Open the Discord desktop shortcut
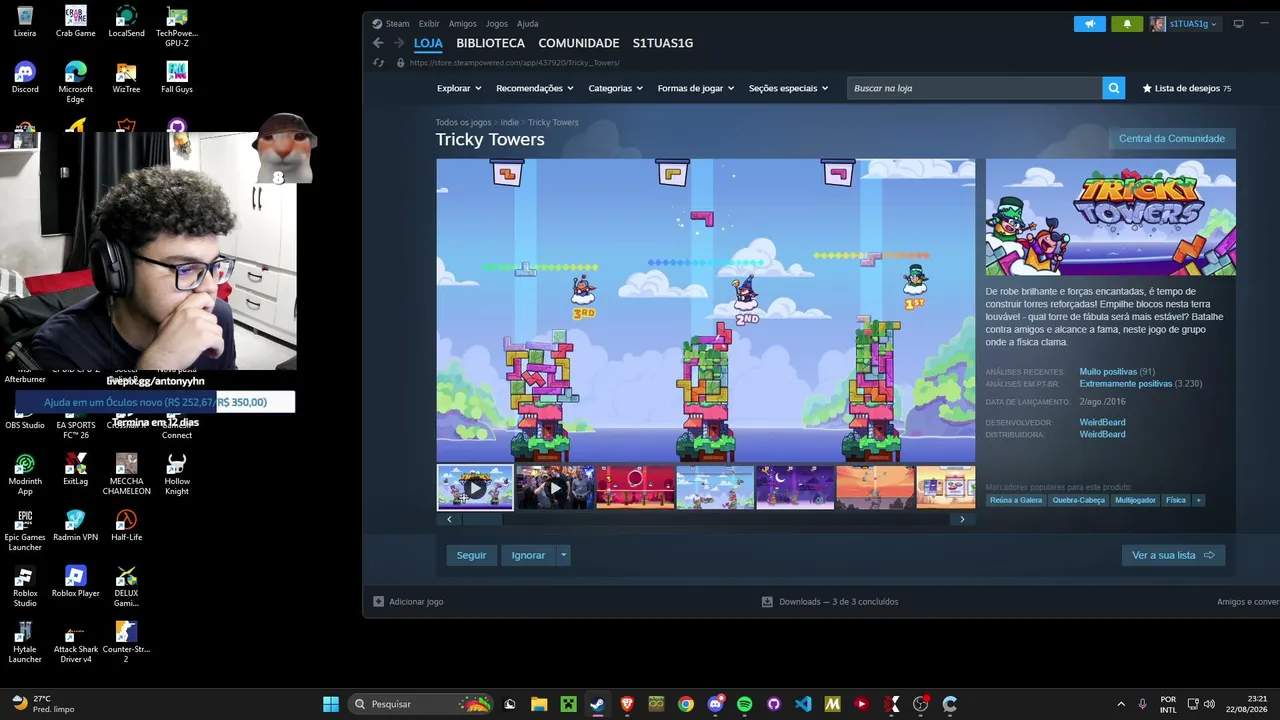The image size is (1280, 720). 25,78
